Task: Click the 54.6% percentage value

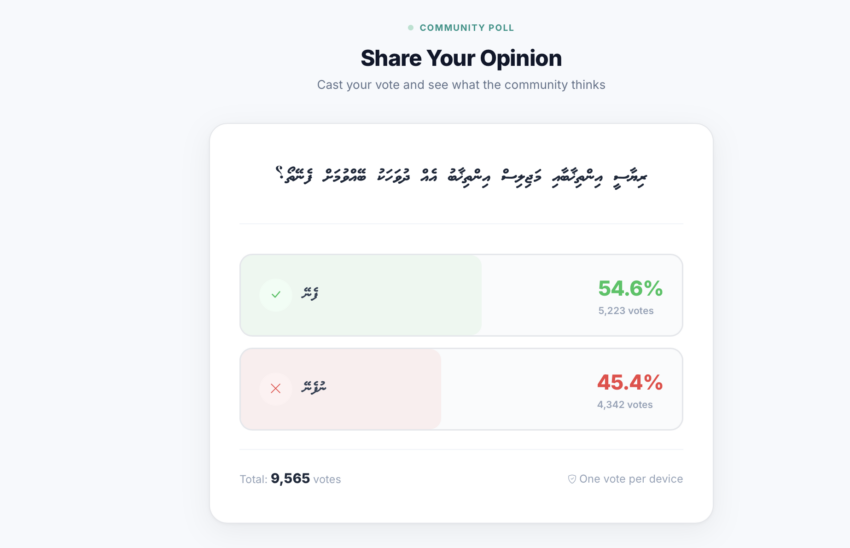Action: click(x=630, y=289)
